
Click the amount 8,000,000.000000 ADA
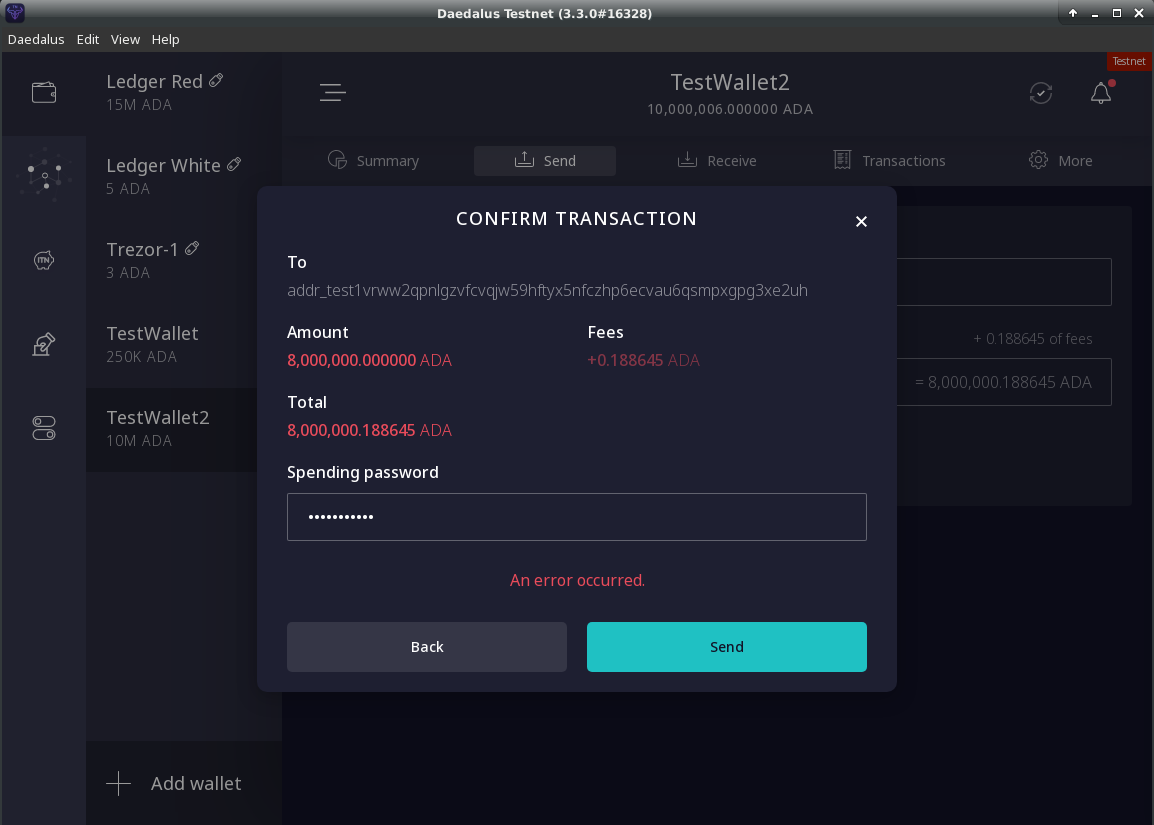coord(369,360)
